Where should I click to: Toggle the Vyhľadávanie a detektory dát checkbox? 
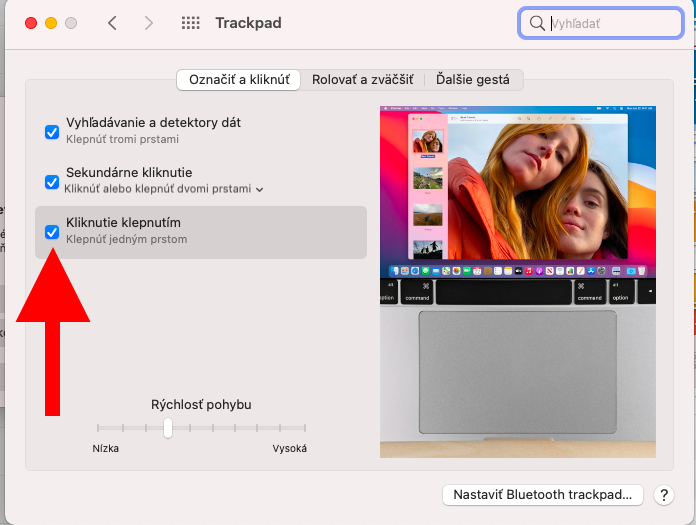[52, 131]
